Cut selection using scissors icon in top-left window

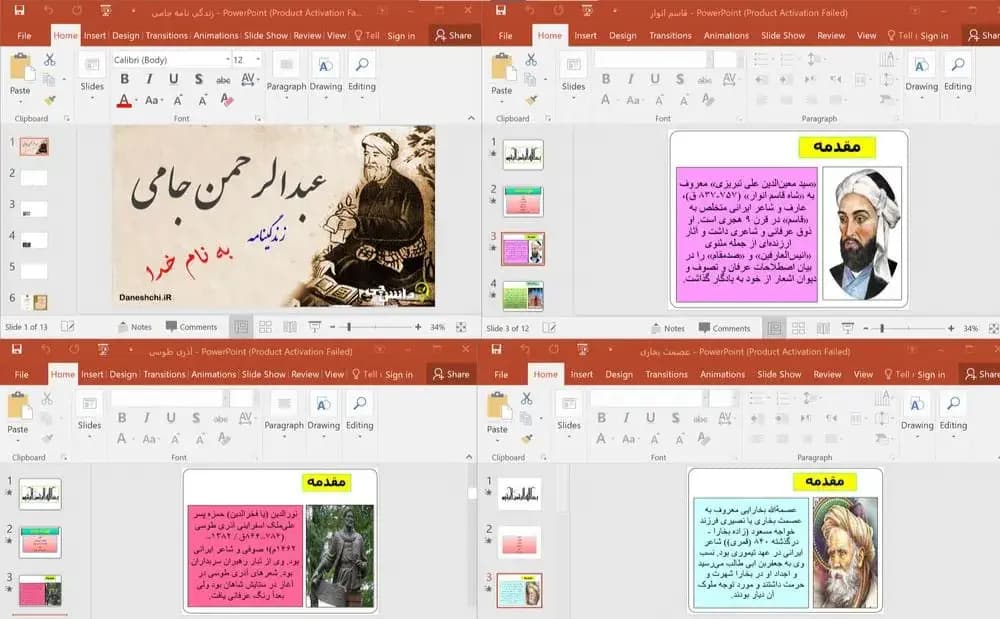click(x=50, y=60)
